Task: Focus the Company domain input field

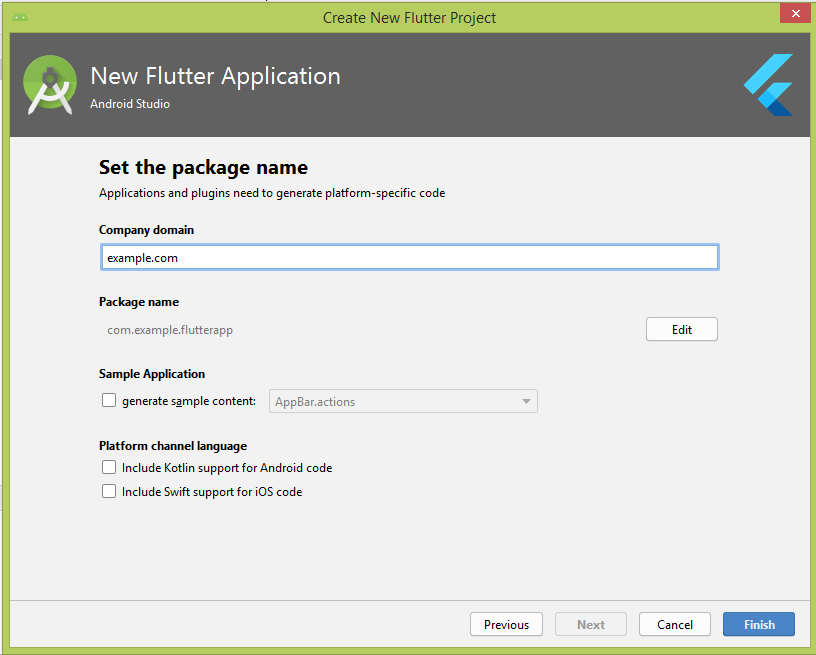Action: pos(410,257)
